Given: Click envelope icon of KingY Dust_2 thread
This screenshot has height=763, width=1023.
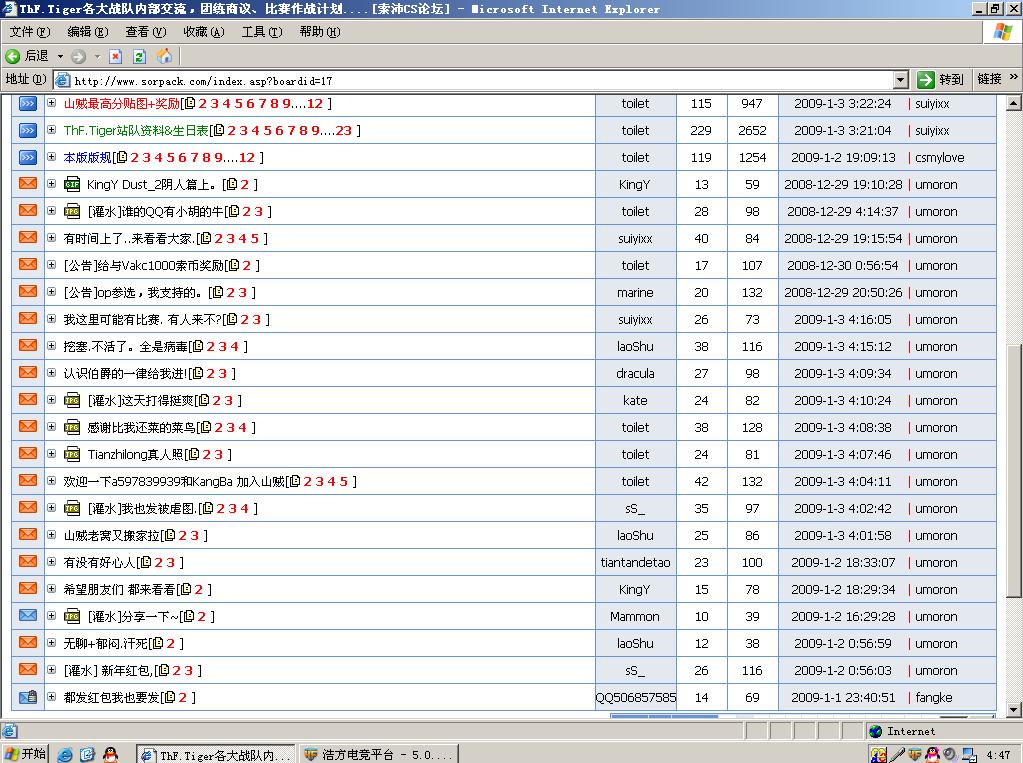Looking at the screenshot, I should pos(28,184).
